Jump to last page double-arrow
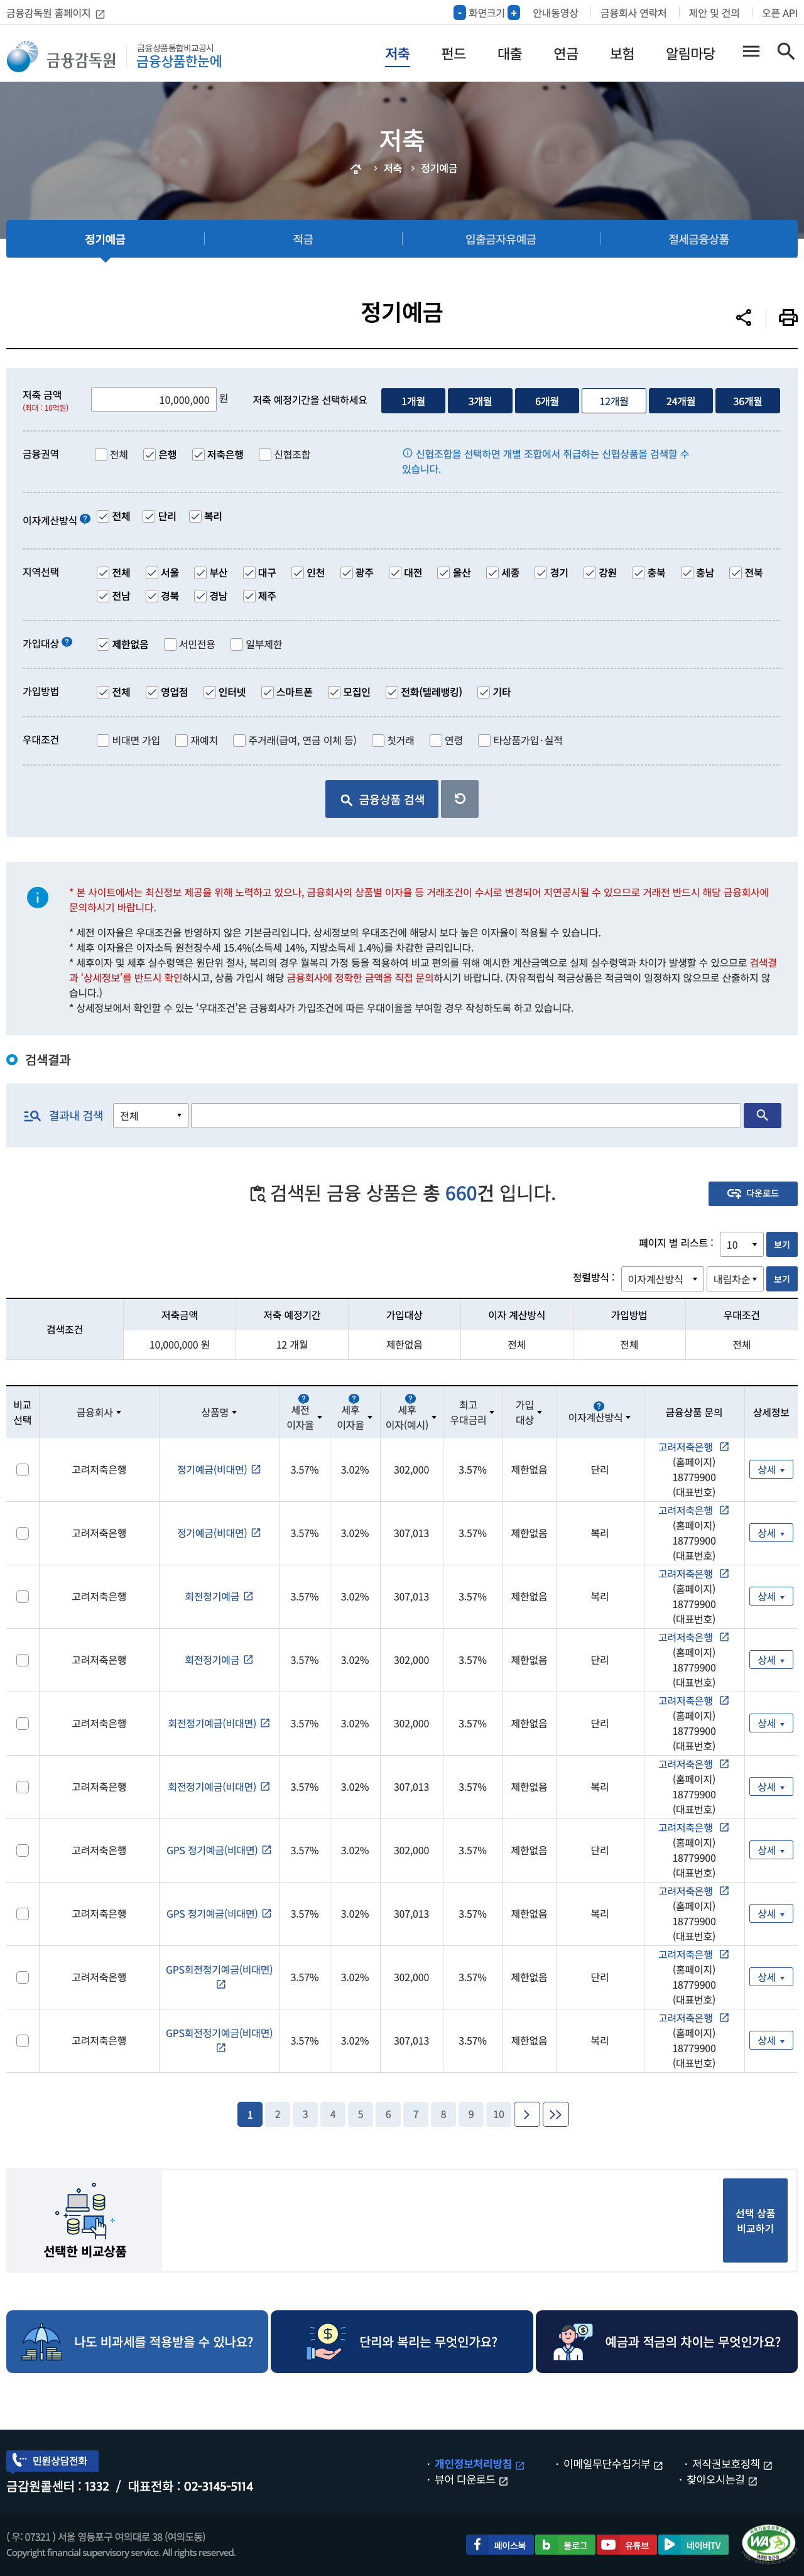 coord(556,2114)
